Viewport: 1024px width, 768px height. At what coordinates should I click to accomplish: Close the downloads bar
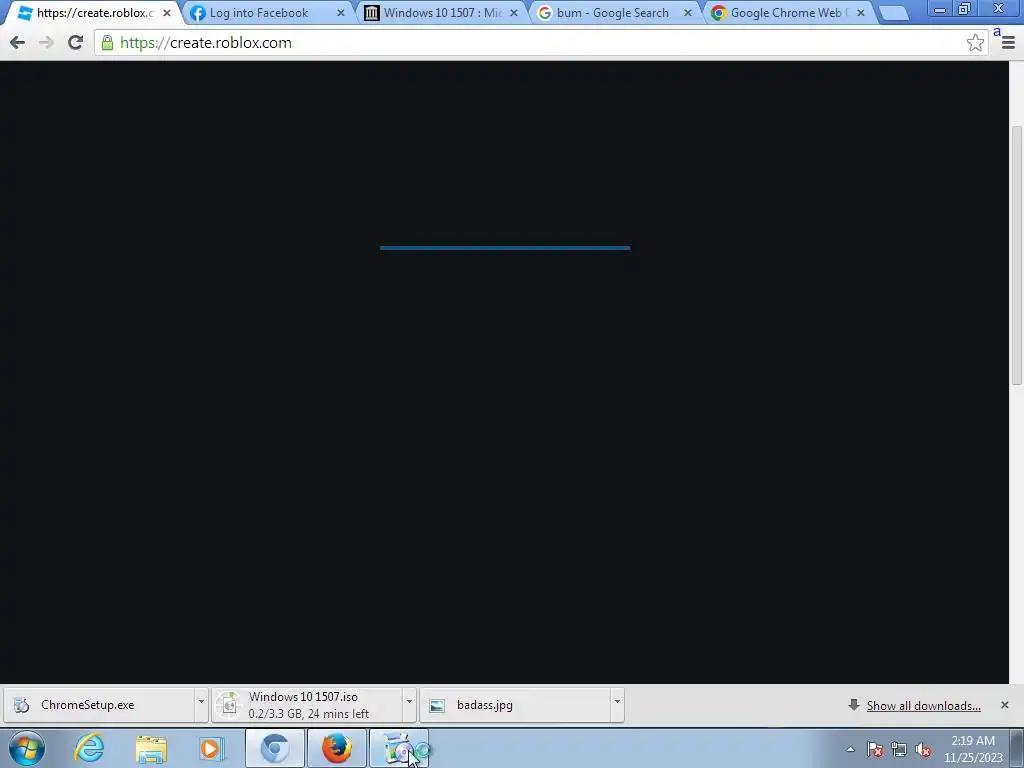pos(1004,705)
